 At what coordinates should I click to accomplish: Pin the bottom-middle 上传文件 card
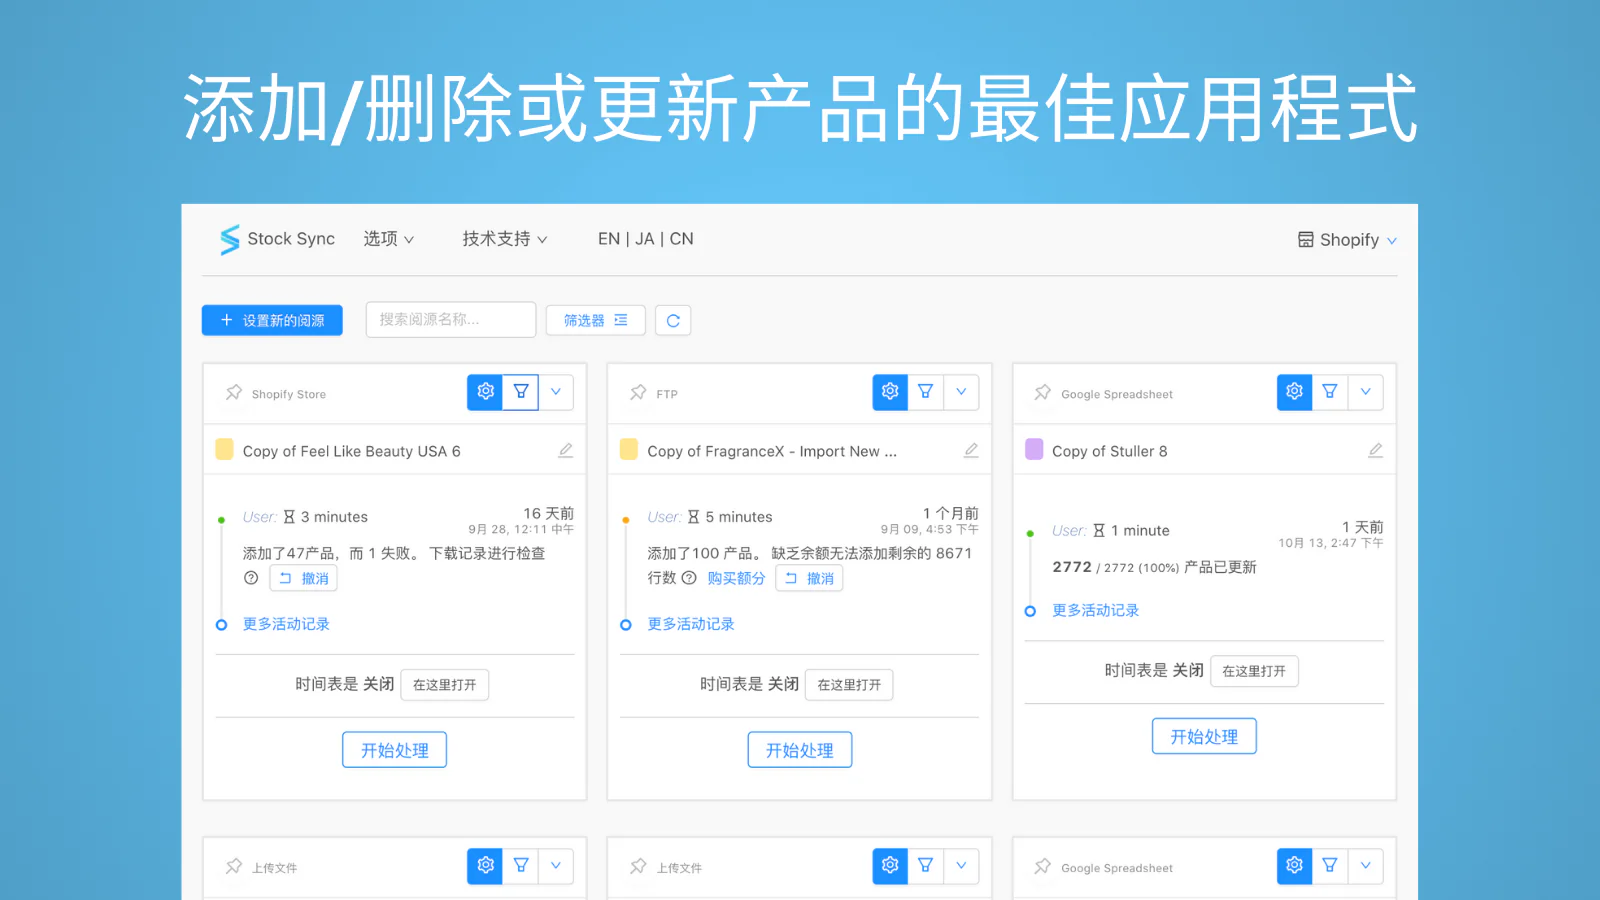[x=638, y=866]
